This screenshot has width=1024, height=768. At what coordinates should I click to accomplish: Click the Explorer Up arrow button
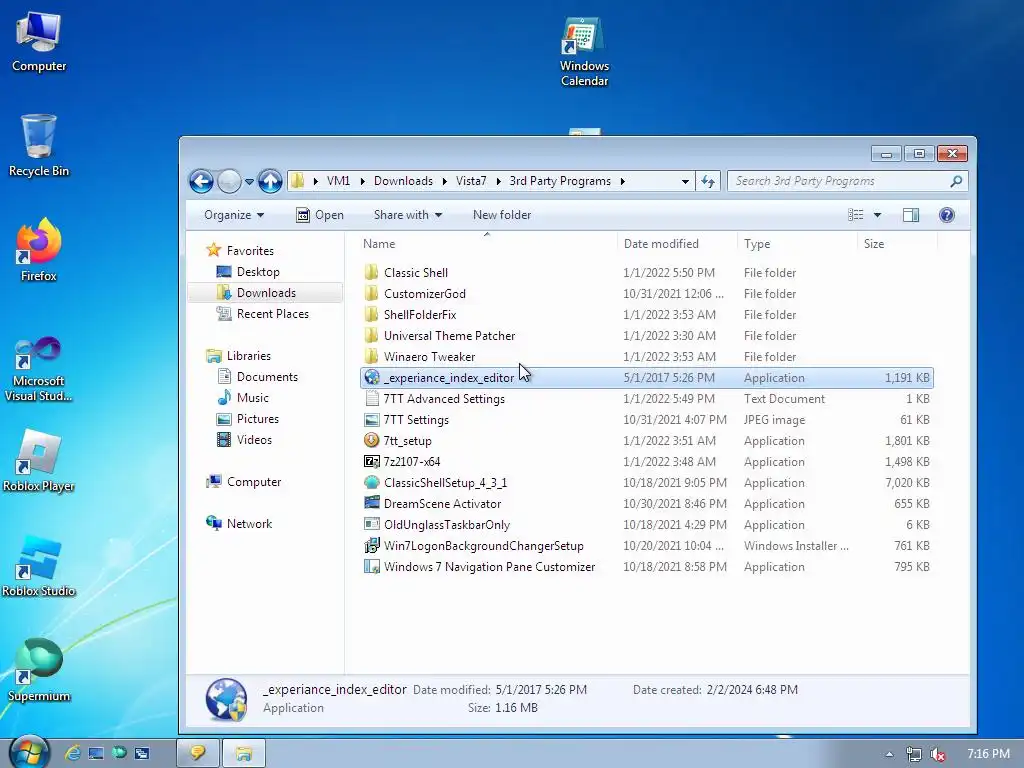click(x=270, y=181)
